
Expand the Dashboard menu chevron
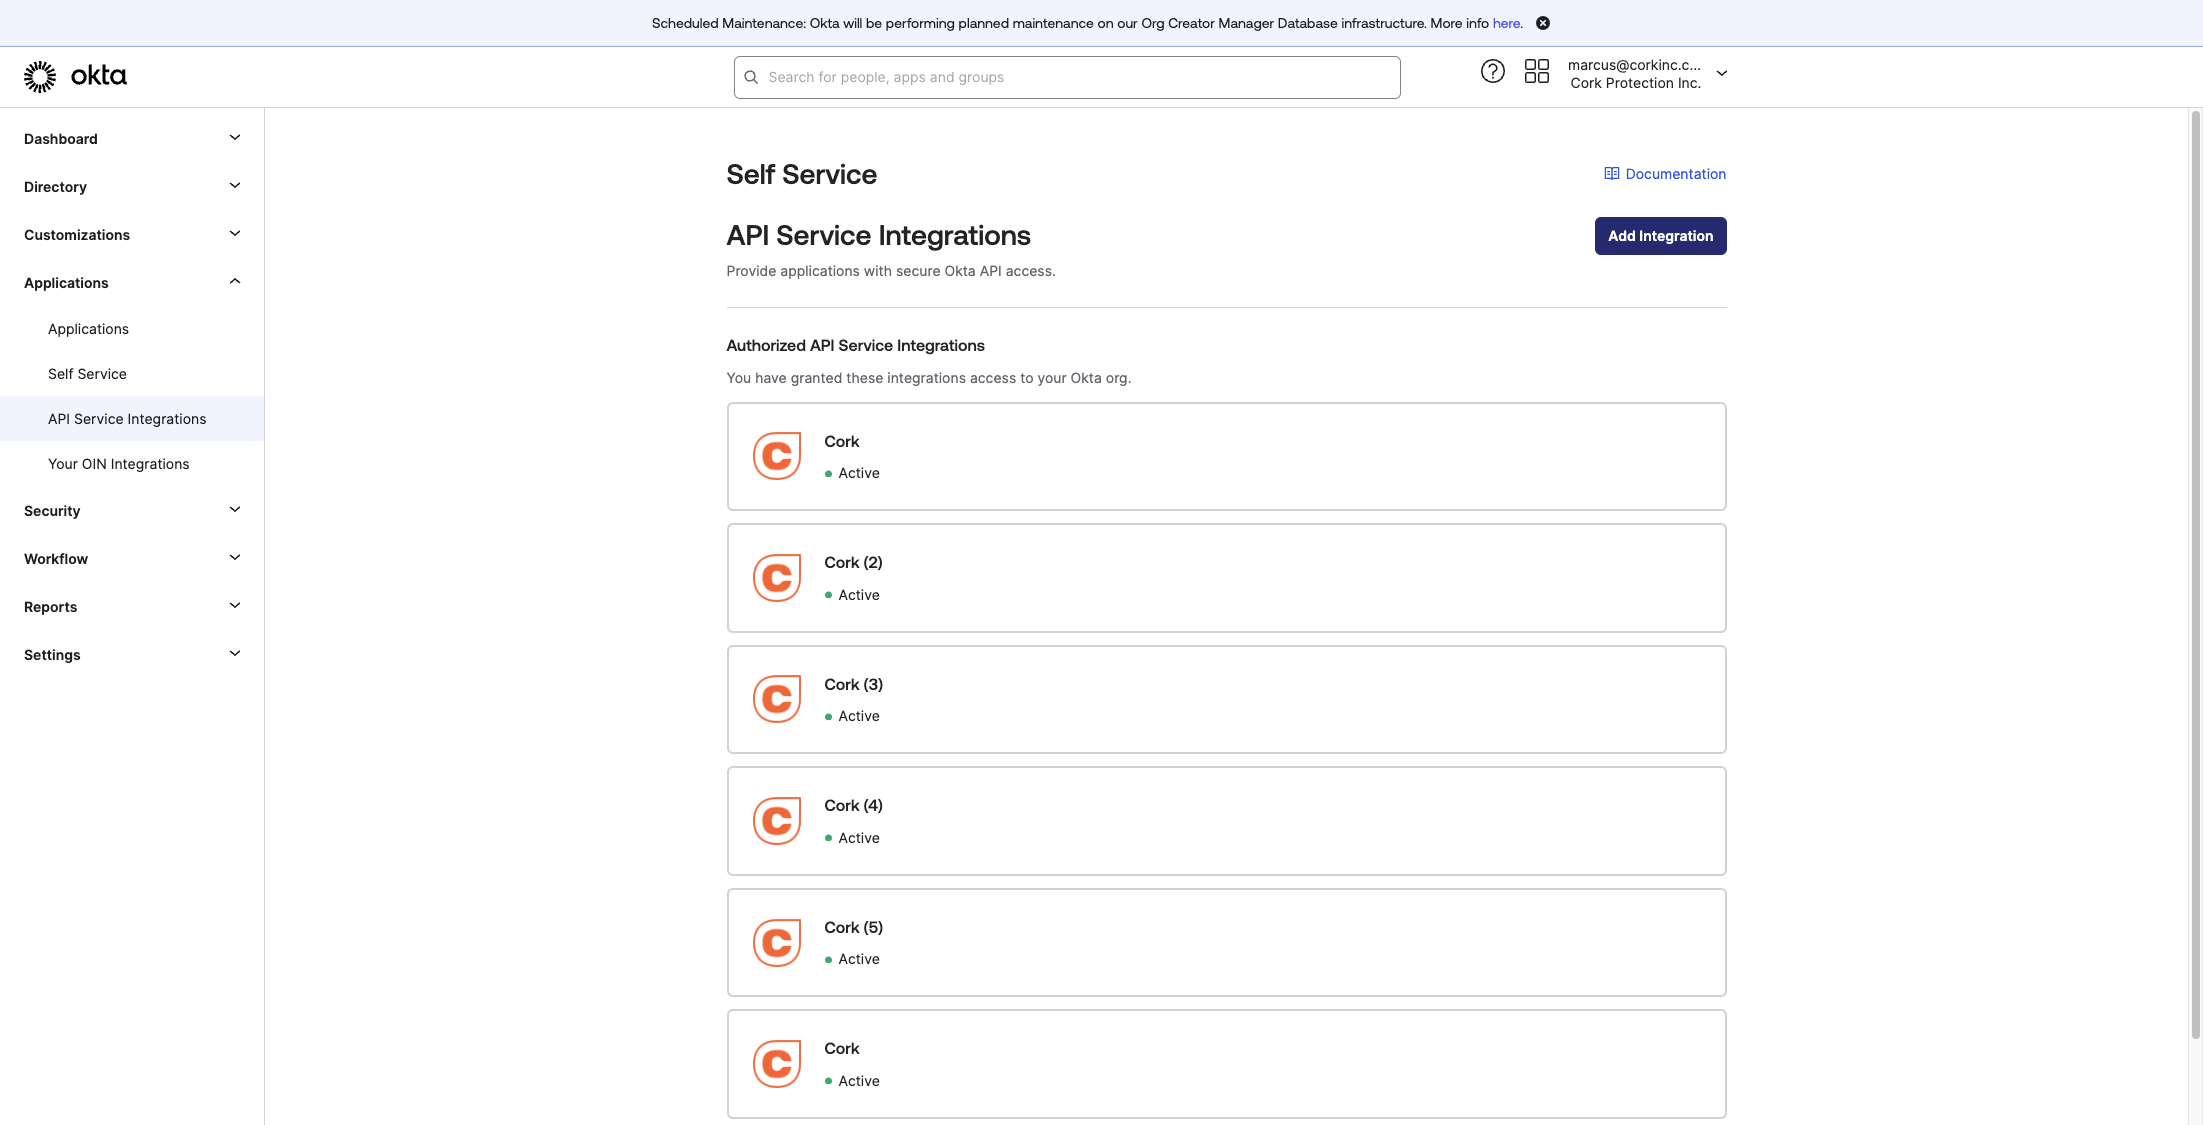(x=235, y=138)
